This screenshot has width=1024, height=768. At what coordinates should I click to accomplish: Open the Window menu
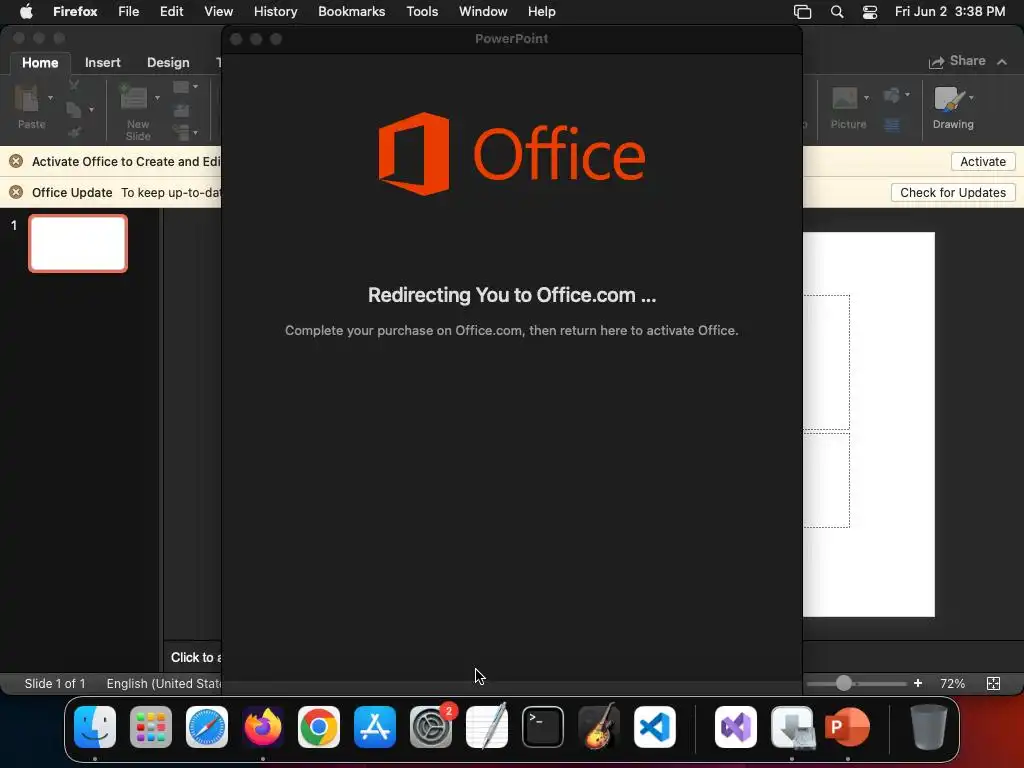tap(483, 11)
